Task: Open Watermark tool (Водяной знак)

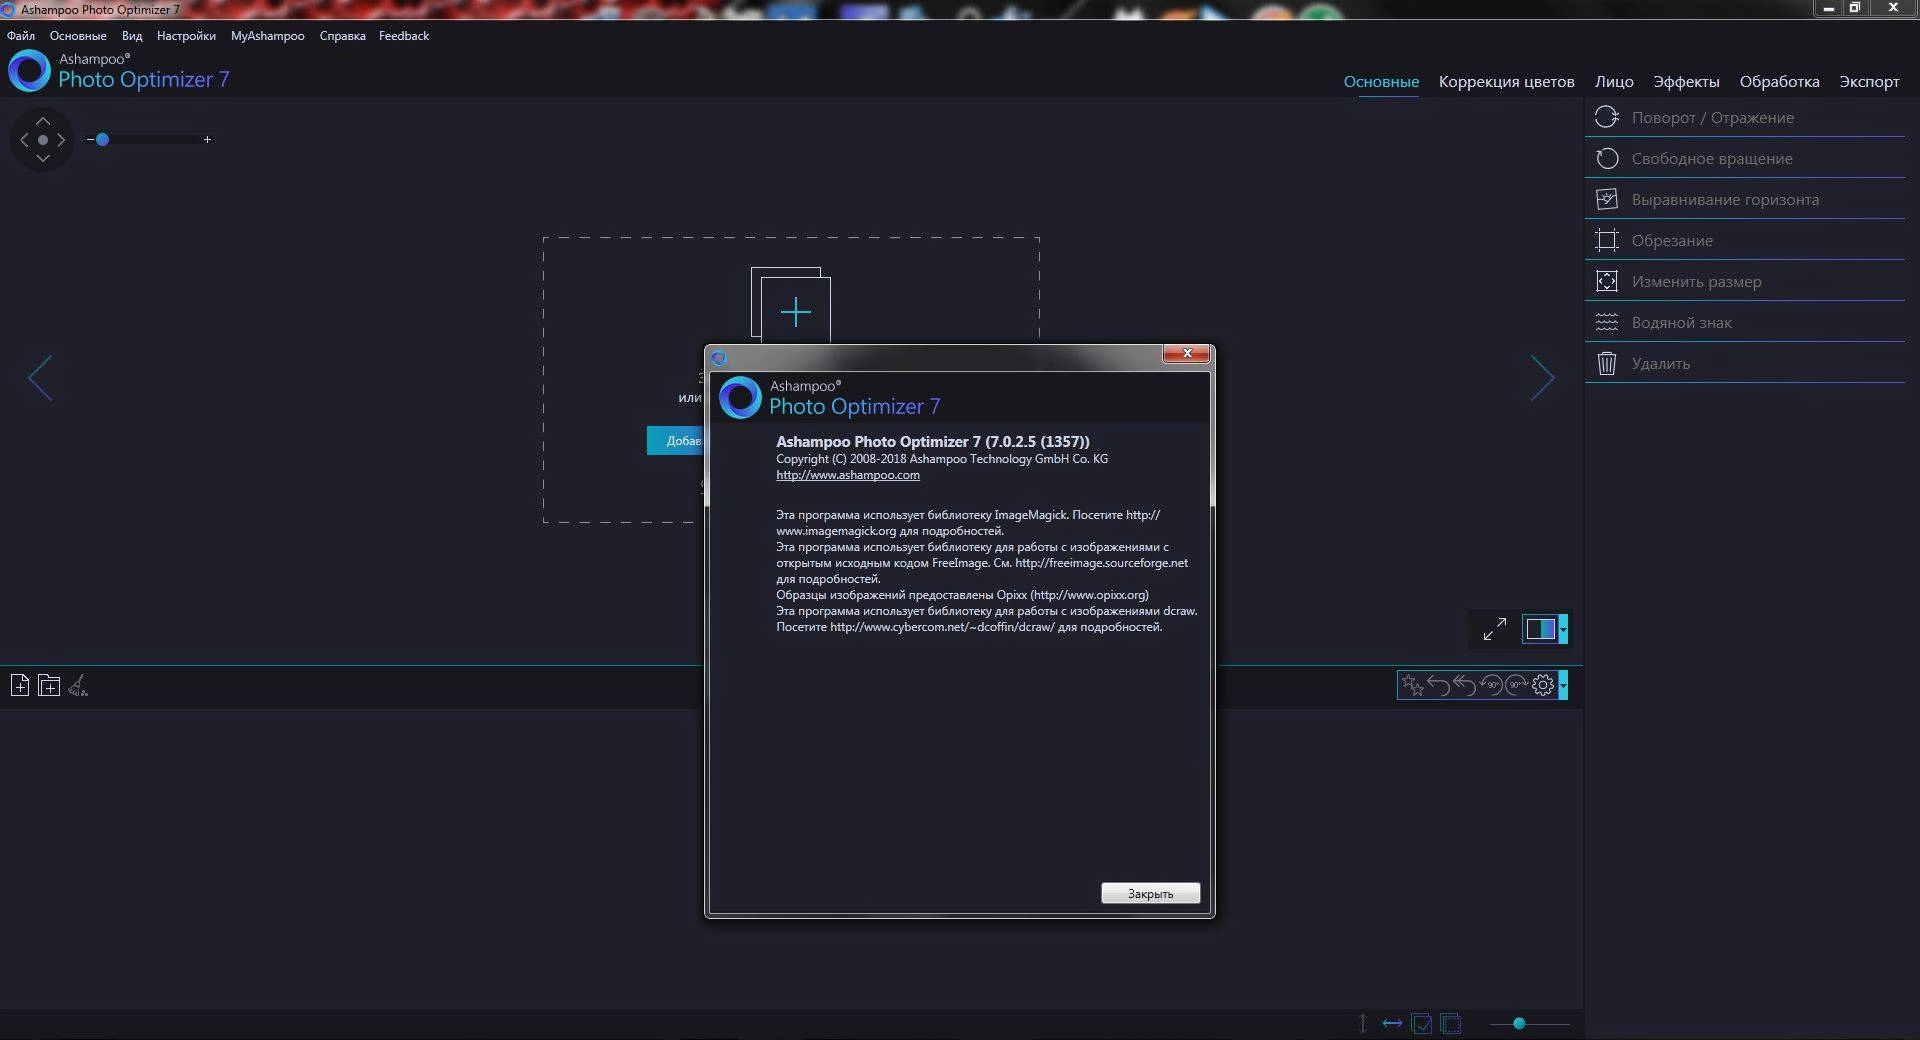Action: (x=1744, y=322)
